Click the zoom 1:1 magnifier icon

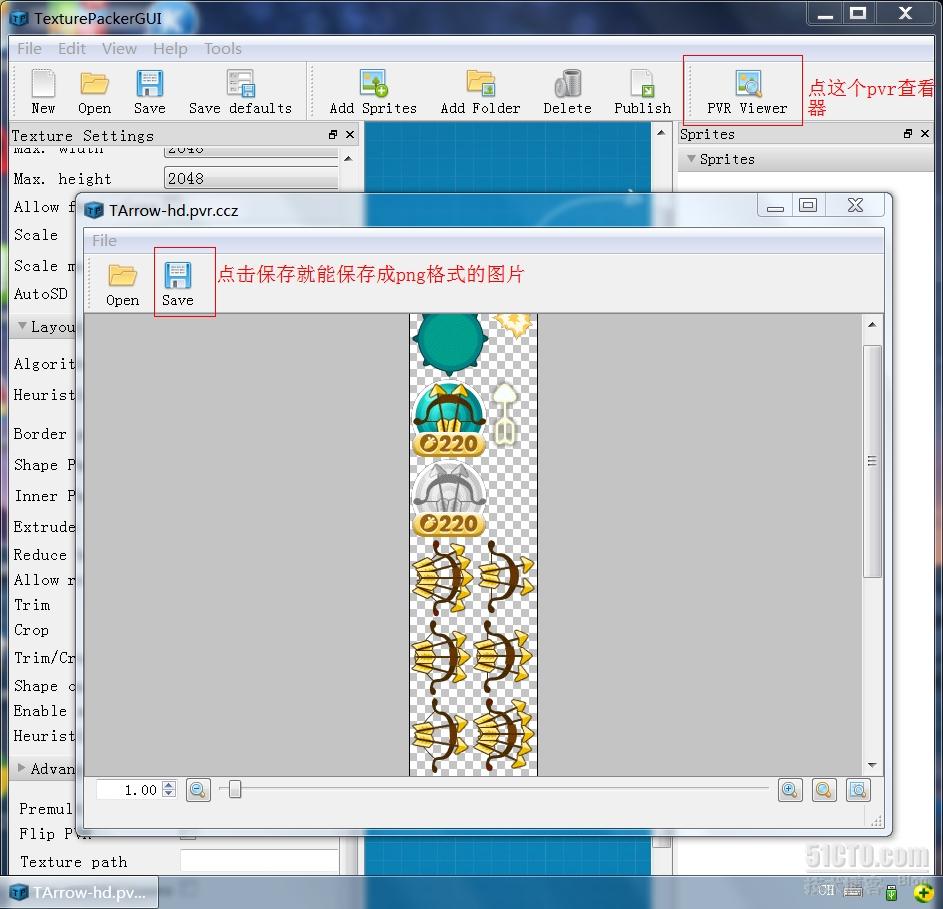coord(824,790)
